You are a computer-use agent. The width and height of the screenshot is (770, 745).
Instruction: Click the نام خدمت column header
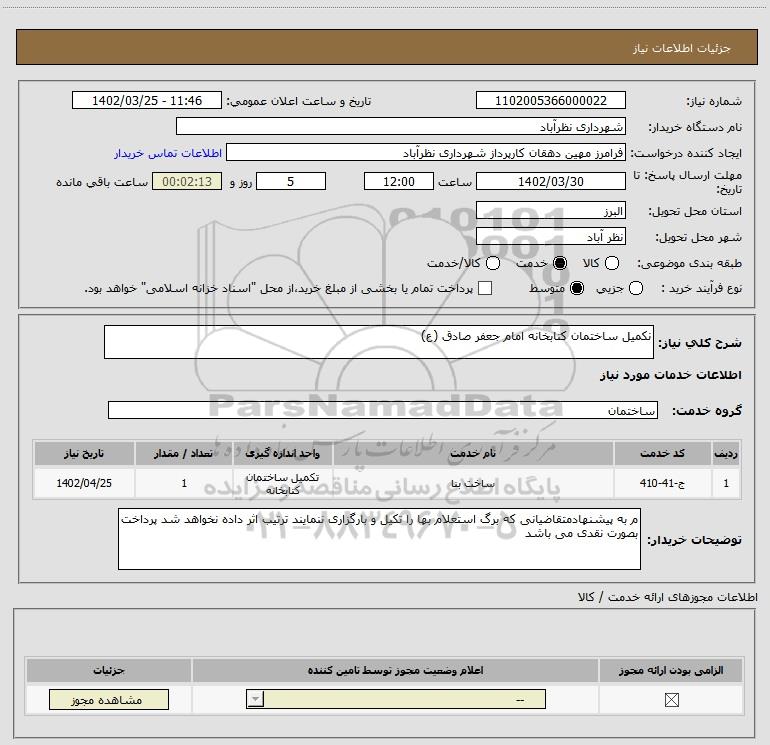pos(473,453)
